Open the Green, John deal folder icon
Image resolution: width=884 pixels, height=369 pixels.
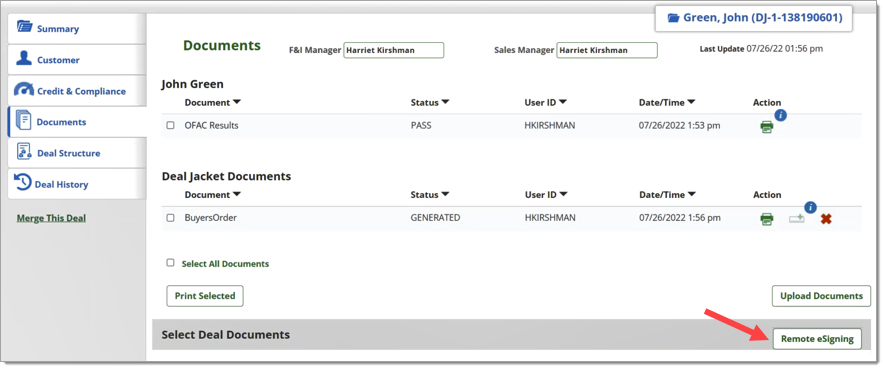[x=673, y=18]
